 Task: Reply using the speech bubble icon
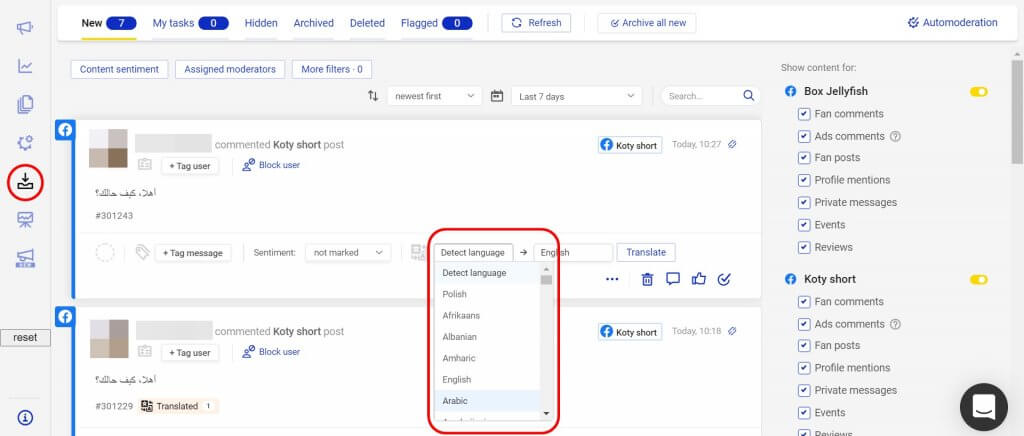click(673, 279)
